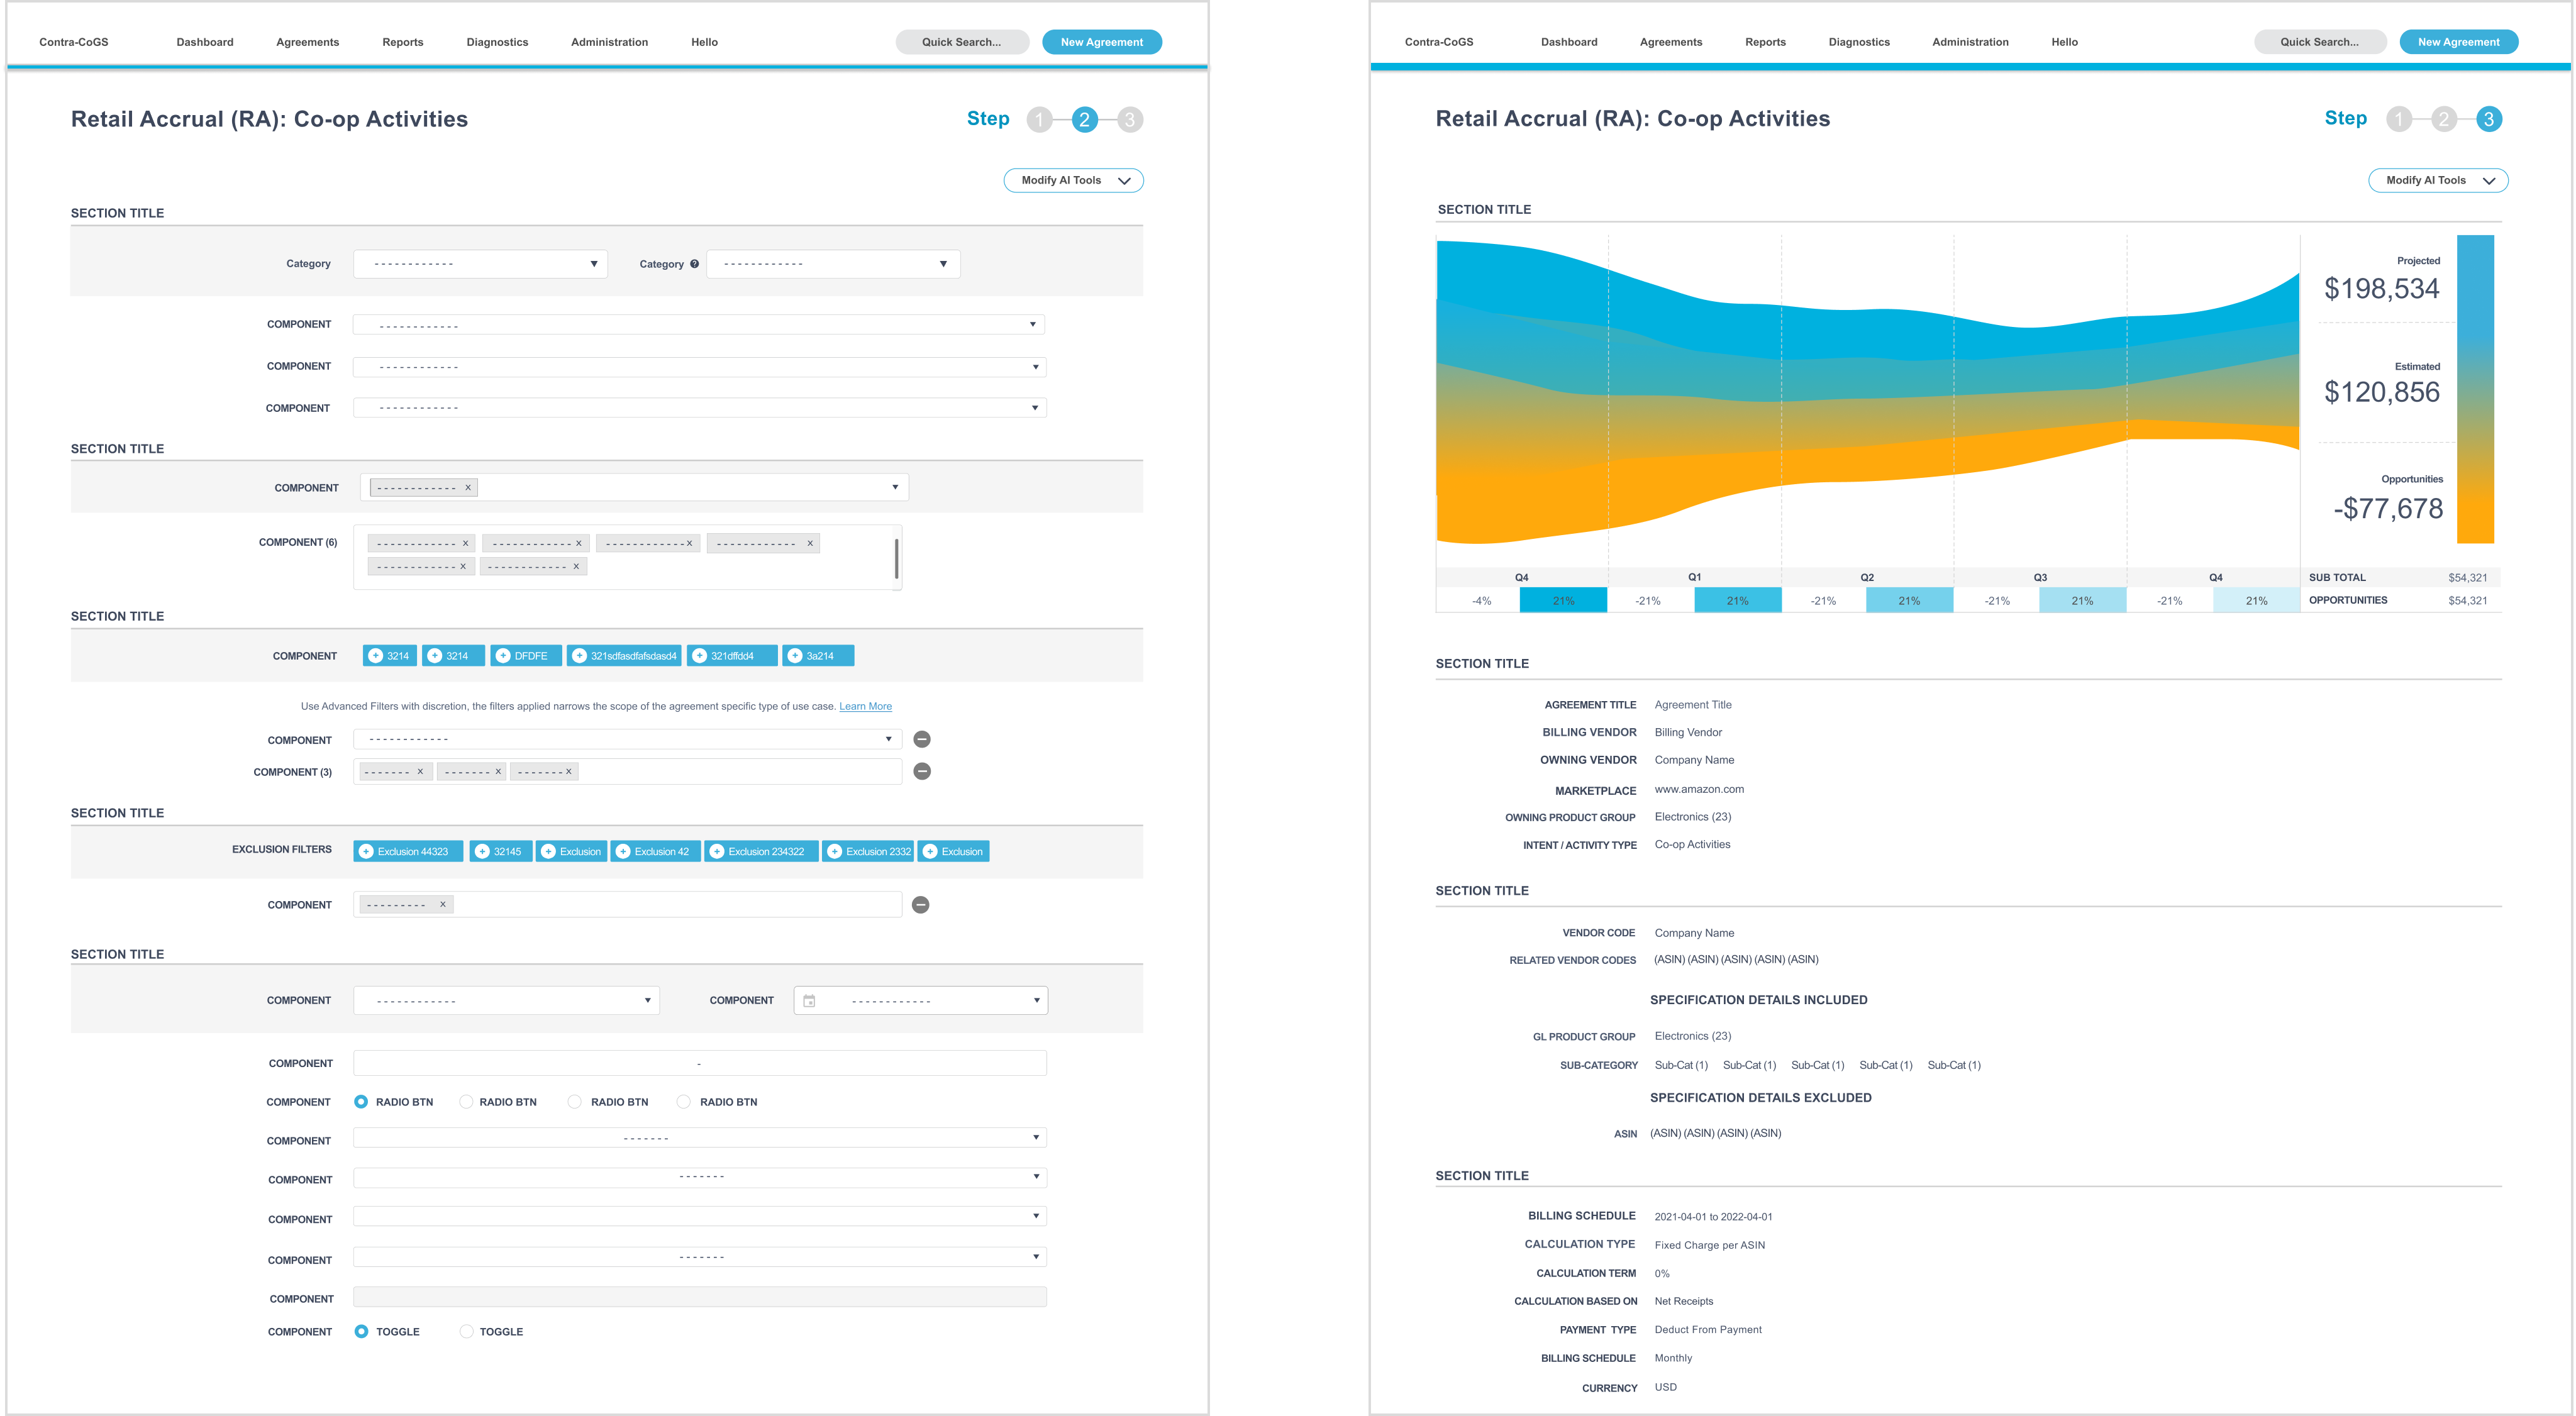This screenshot has height=1416, width=2576.
Task: Click the calendar icon in date component
Action: pyautogui.click(x=809, y=1001)
